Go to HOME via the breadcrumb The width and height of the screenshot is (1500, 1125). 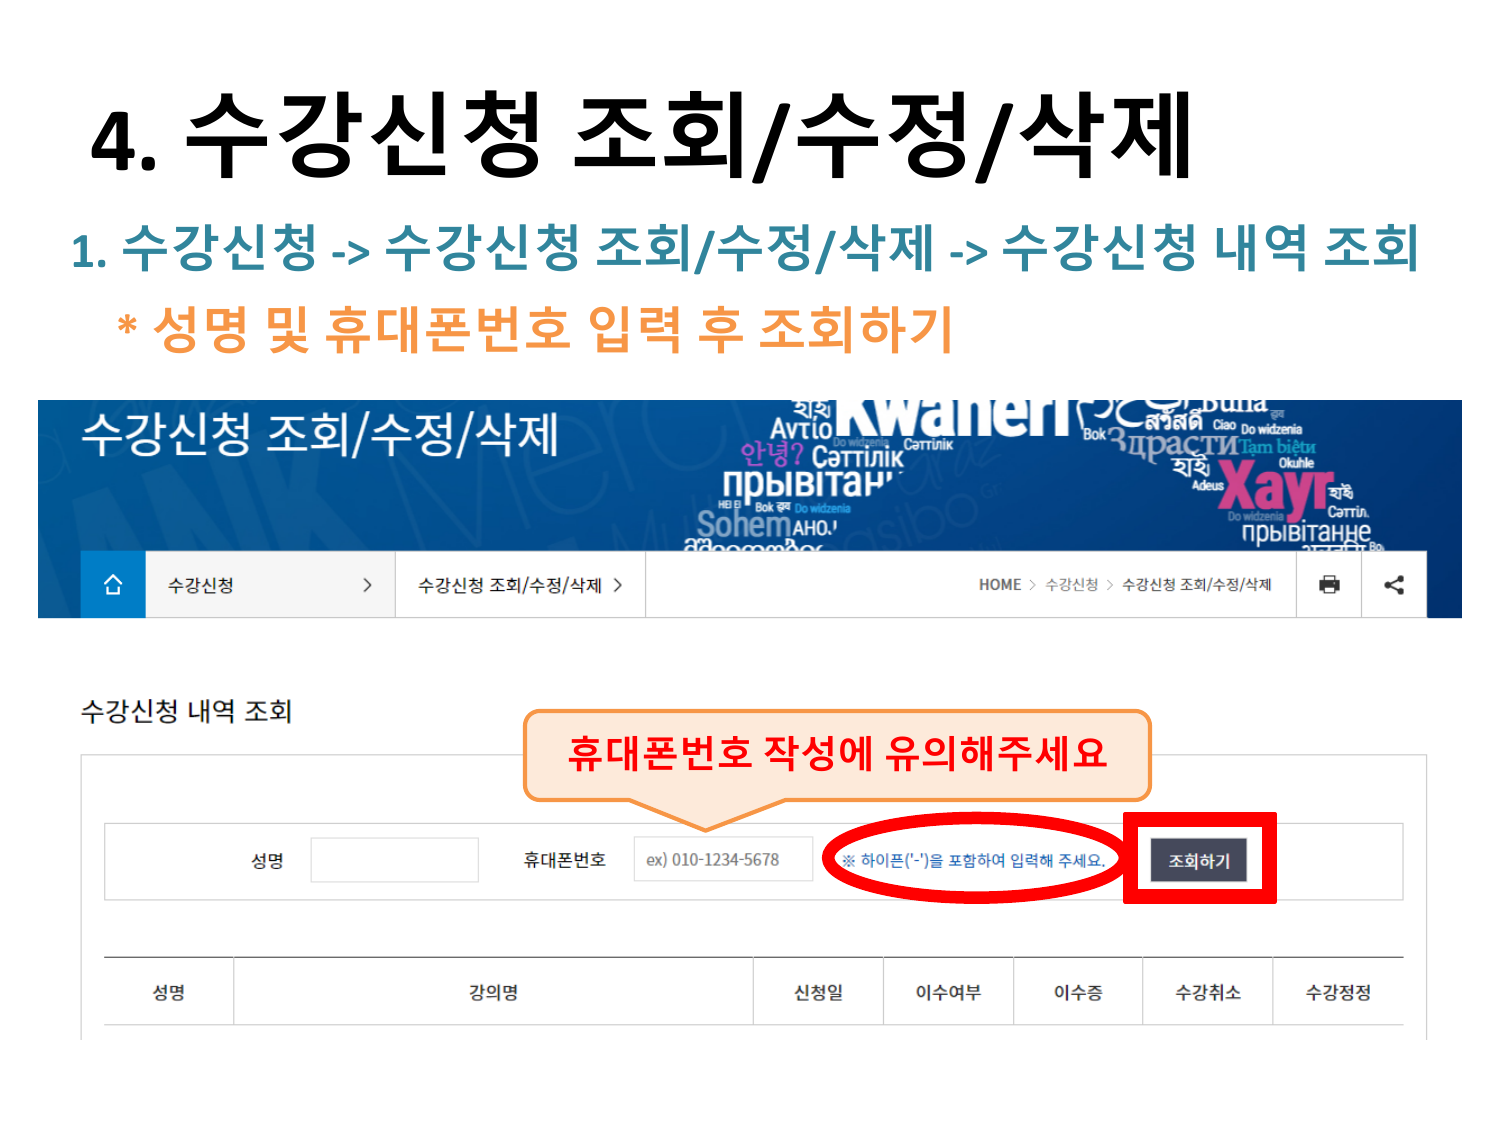point(999,585)
